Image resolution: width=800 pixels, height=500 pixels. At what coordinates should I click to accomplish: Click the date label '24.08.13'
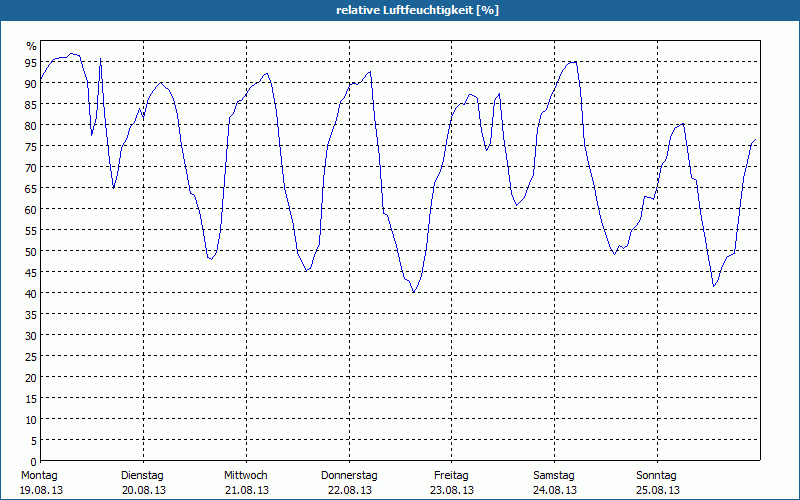coord(555,490)
